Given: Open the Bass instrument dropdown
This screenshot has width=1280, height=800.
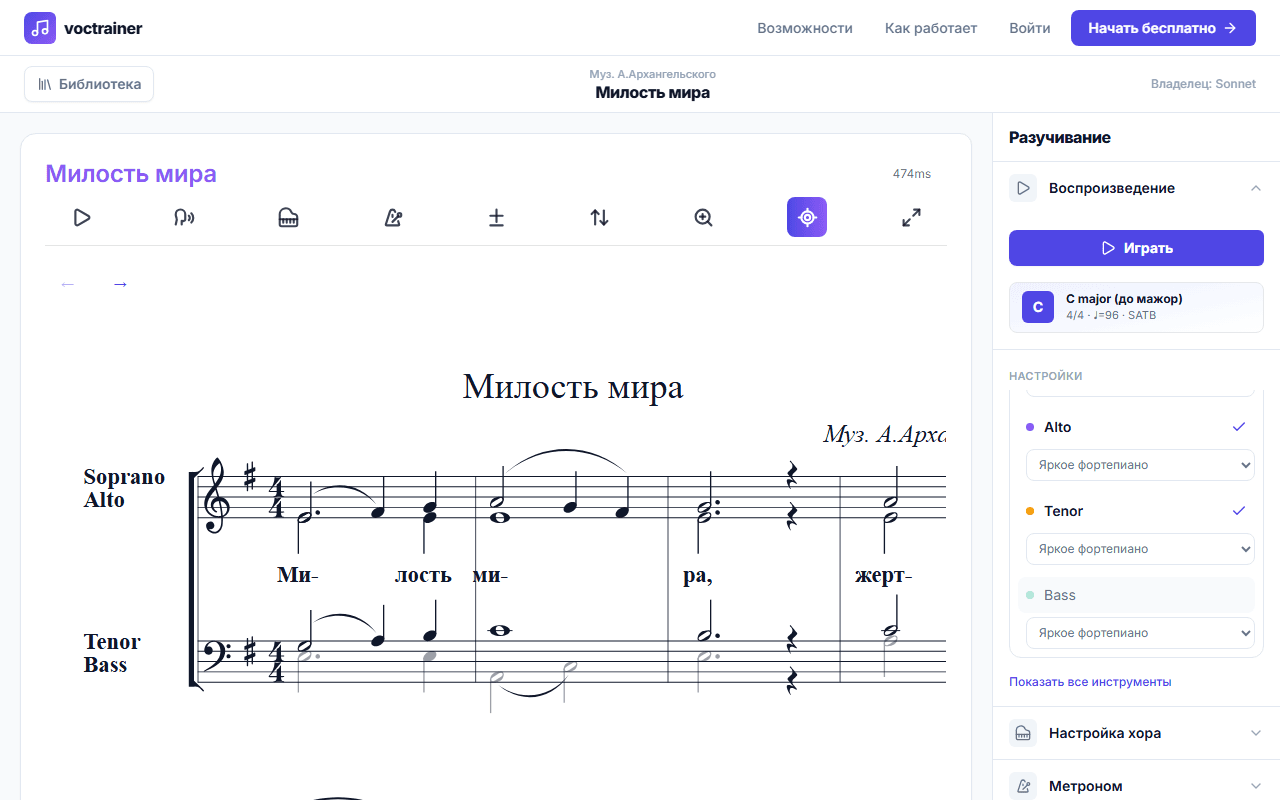Looking at the screenshot, I should click(1140, 633).
